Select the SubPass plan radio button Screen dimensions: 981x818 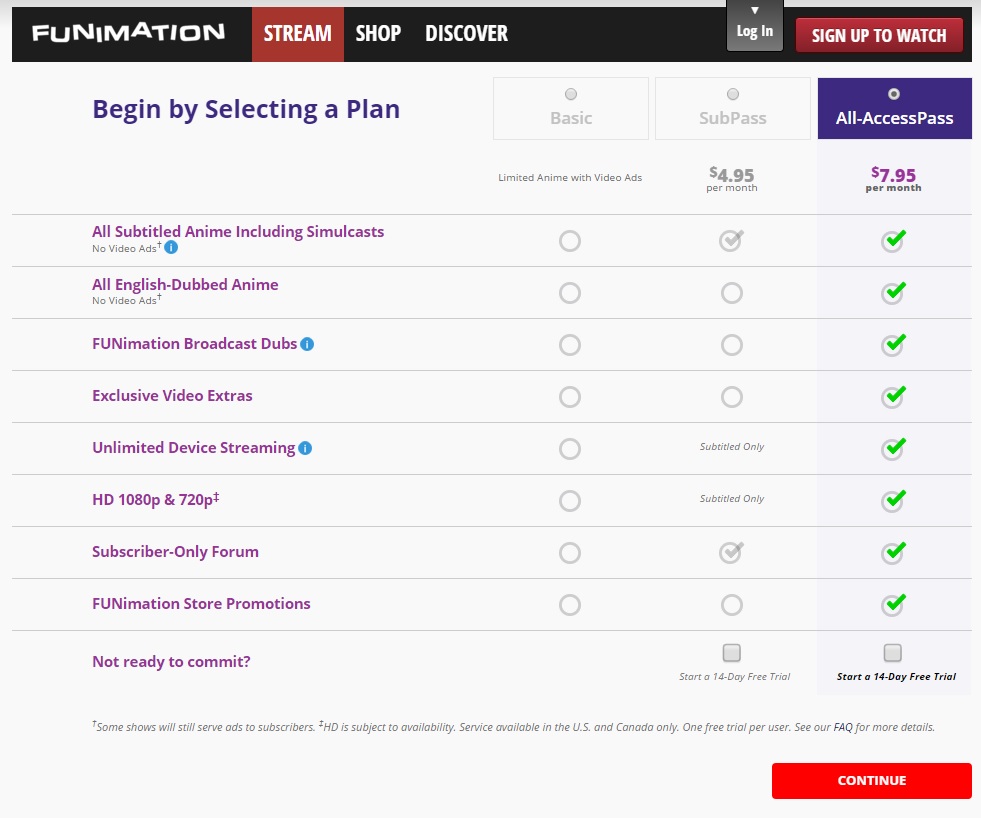tap(733, 94)
